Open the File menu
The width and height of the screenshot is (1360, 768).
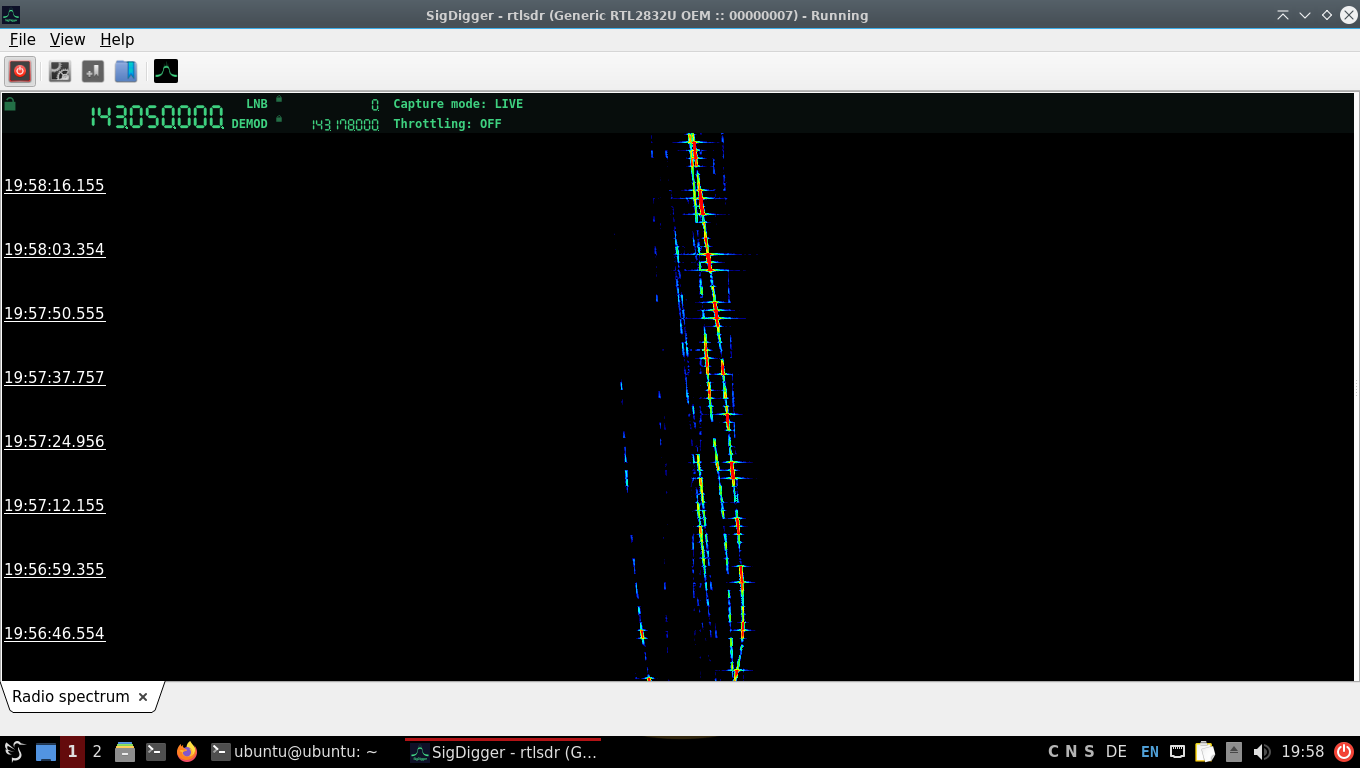tap(22, 39)
